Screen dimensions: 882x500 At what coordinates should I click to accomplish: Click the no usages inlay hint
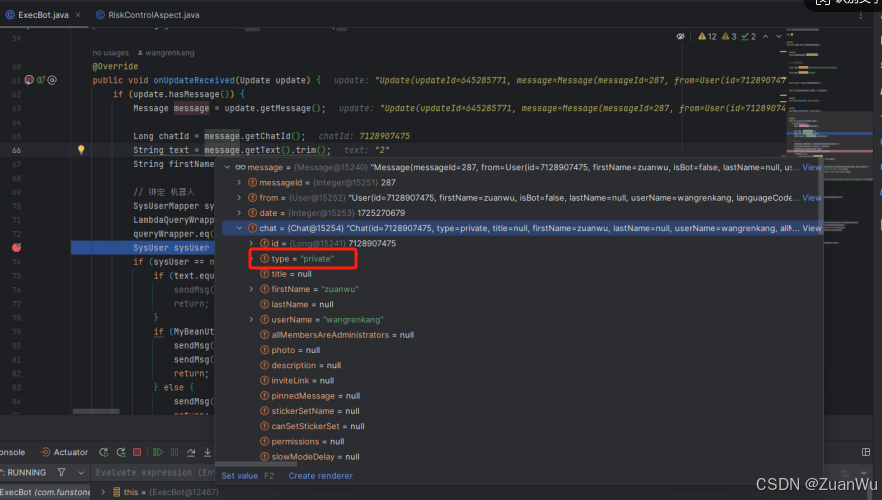pyautogui.click(x=111, y=53)
